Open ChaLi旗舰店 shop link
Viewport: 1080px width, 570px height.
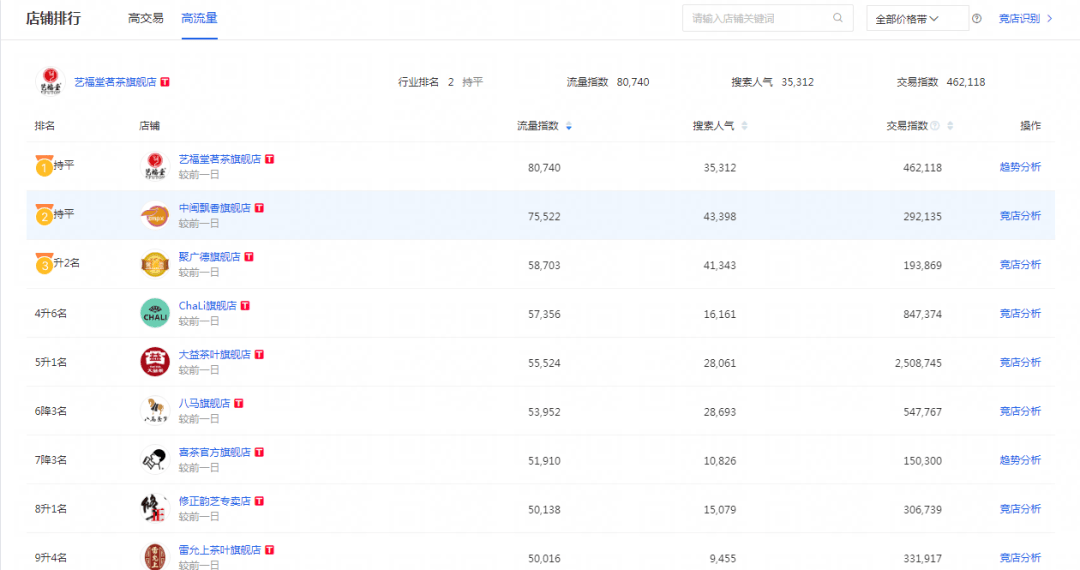tap(207, 306)
